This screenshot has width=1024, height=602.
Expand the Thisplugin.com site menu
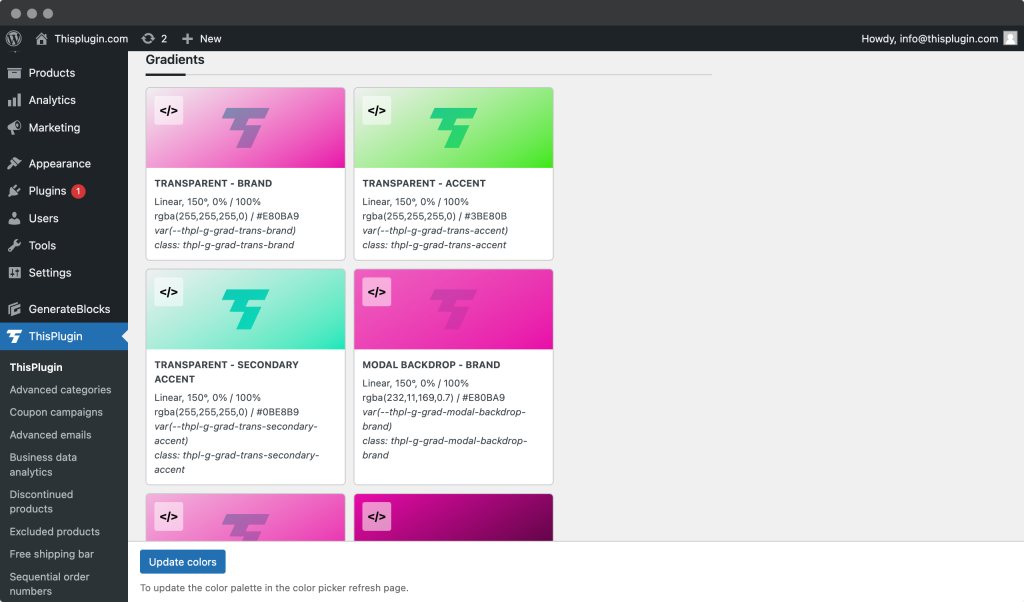pyautogui.click(x=81, y=39)
